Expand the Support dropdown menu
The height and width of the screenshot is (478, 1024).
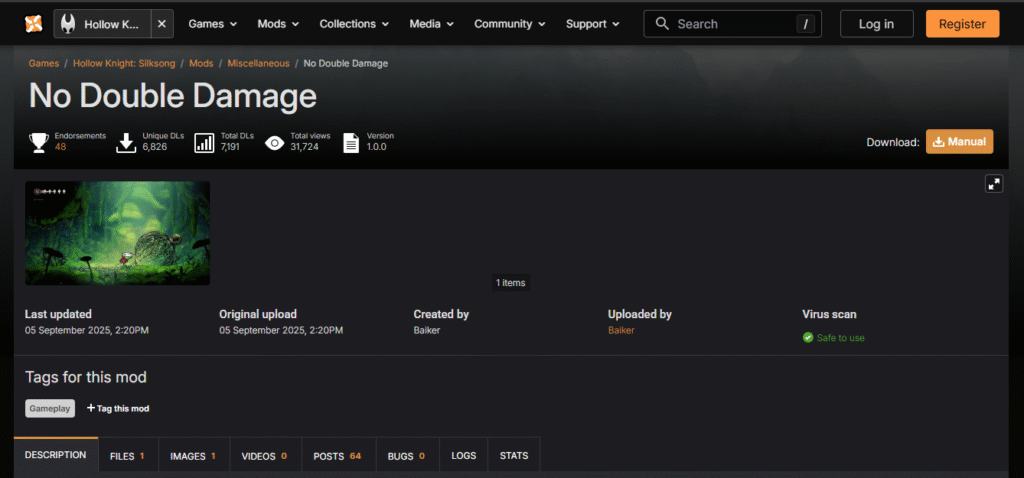(x=593, y=24)
